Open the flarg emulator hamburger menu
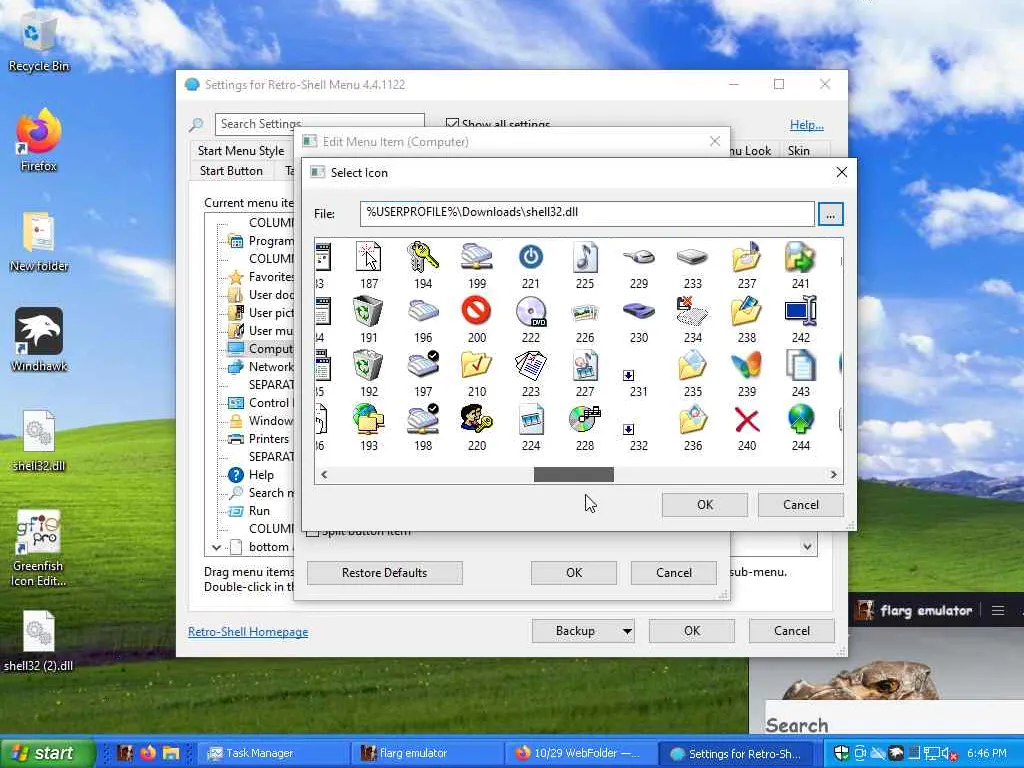This screenshot has height=768, width=1024. [997, 611]
